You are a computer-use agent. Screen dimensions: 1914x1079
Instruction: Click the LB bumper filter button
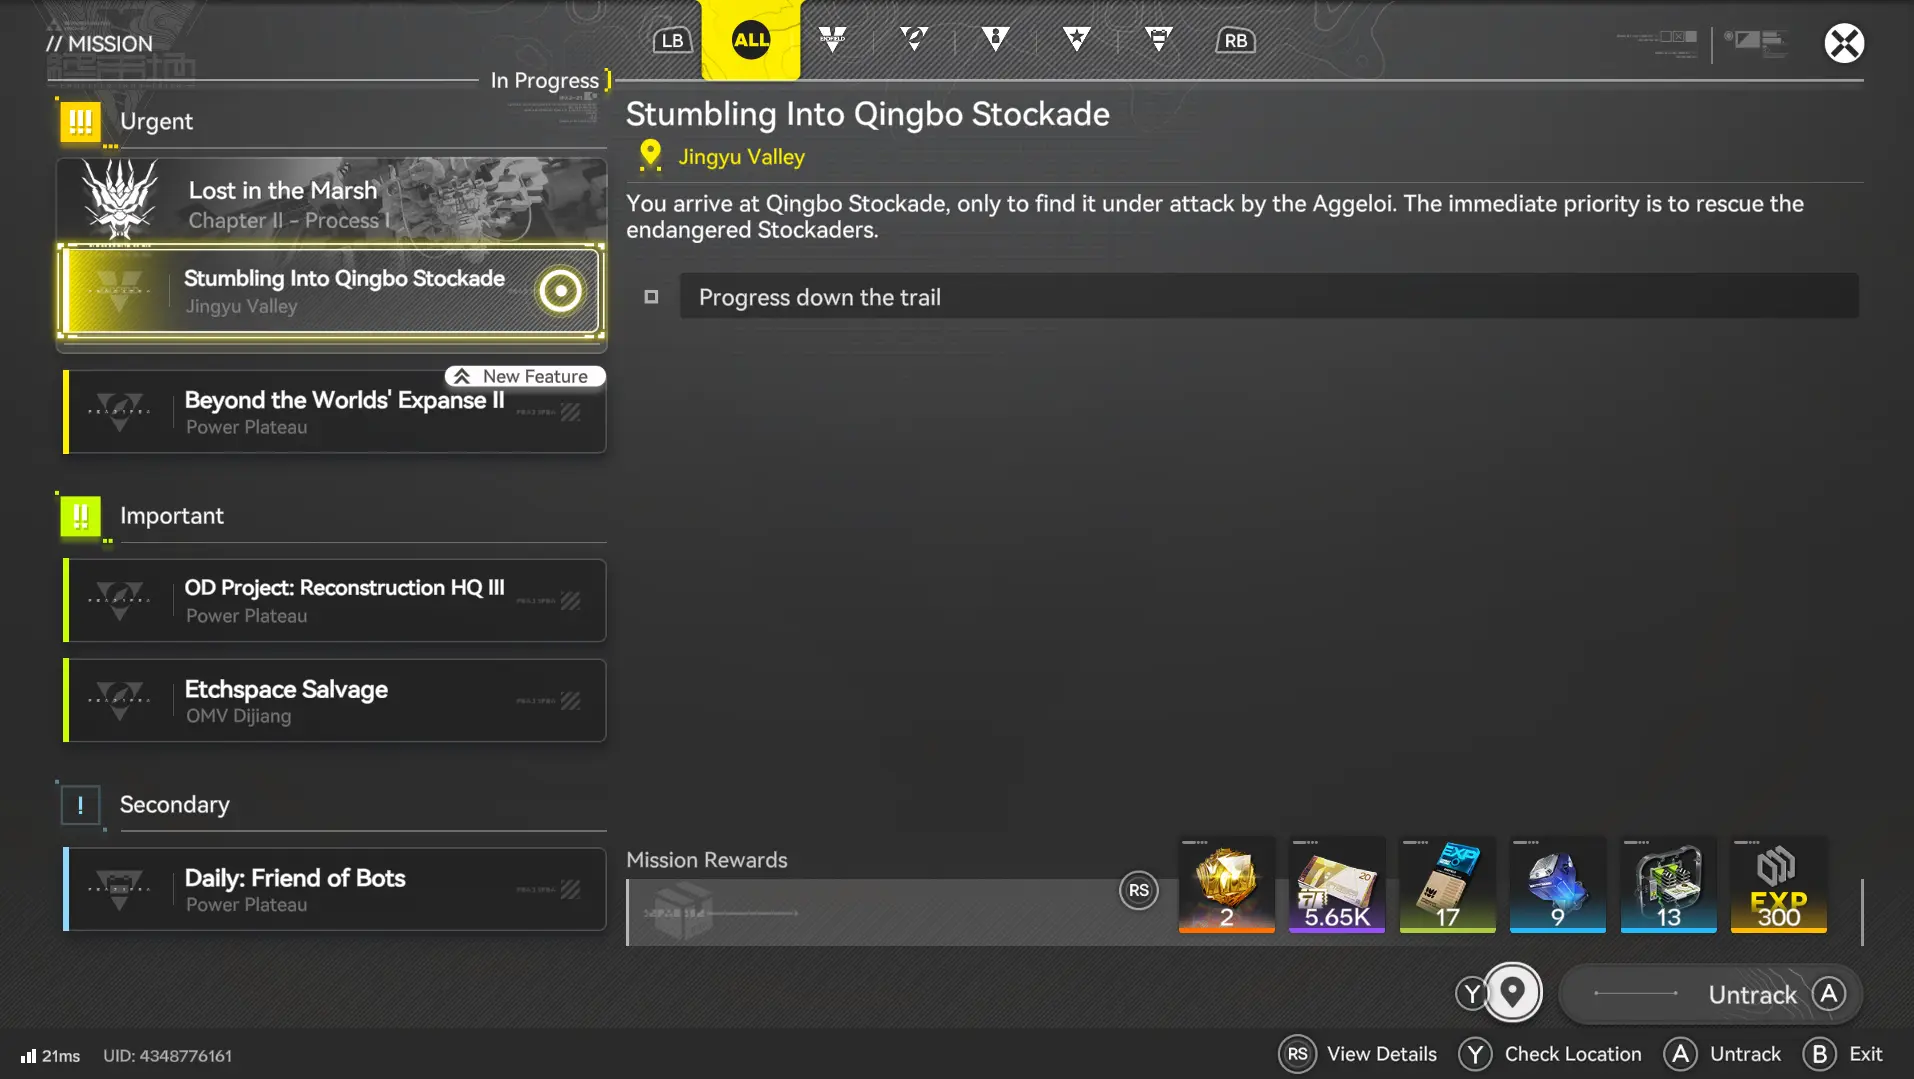point(672,41)
